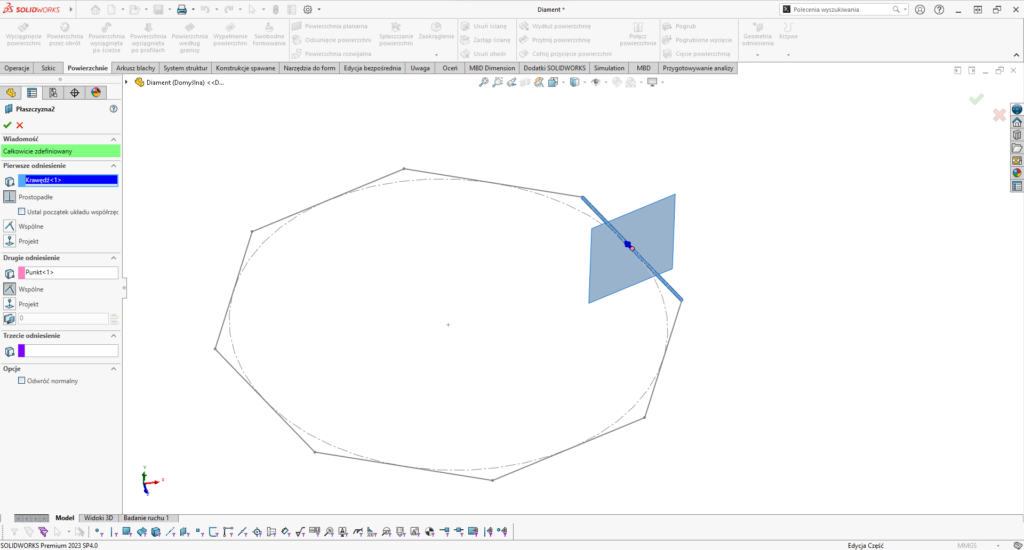This screenshot has height=550, width=1024.
Task: Collapse the Pierwsze odniesienie section
Action: click(113, 165)
